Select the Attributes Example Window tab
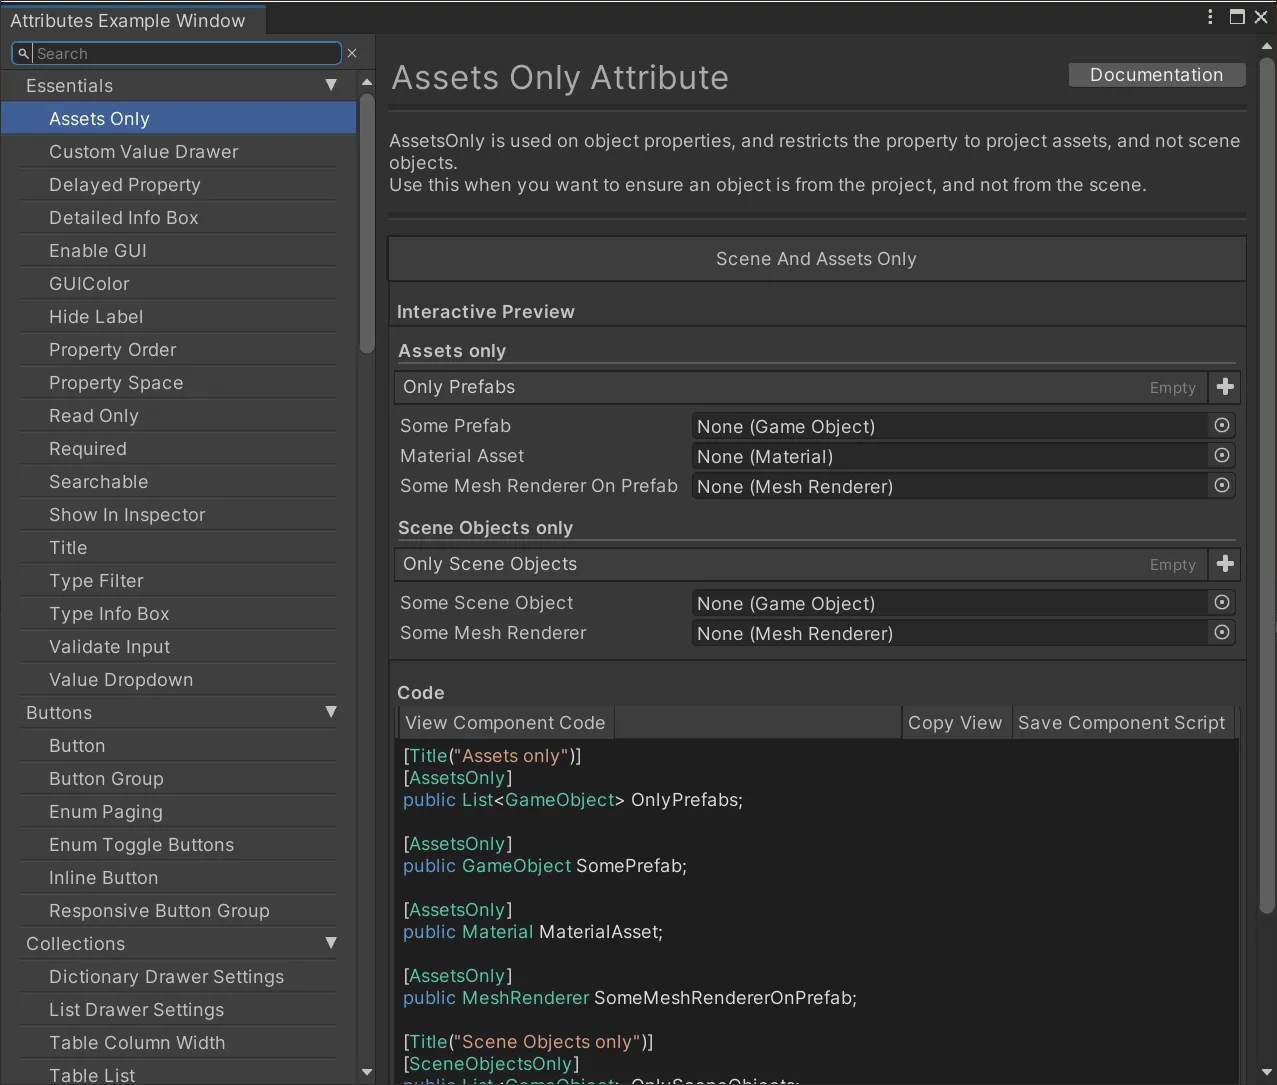 click(133, 21)
